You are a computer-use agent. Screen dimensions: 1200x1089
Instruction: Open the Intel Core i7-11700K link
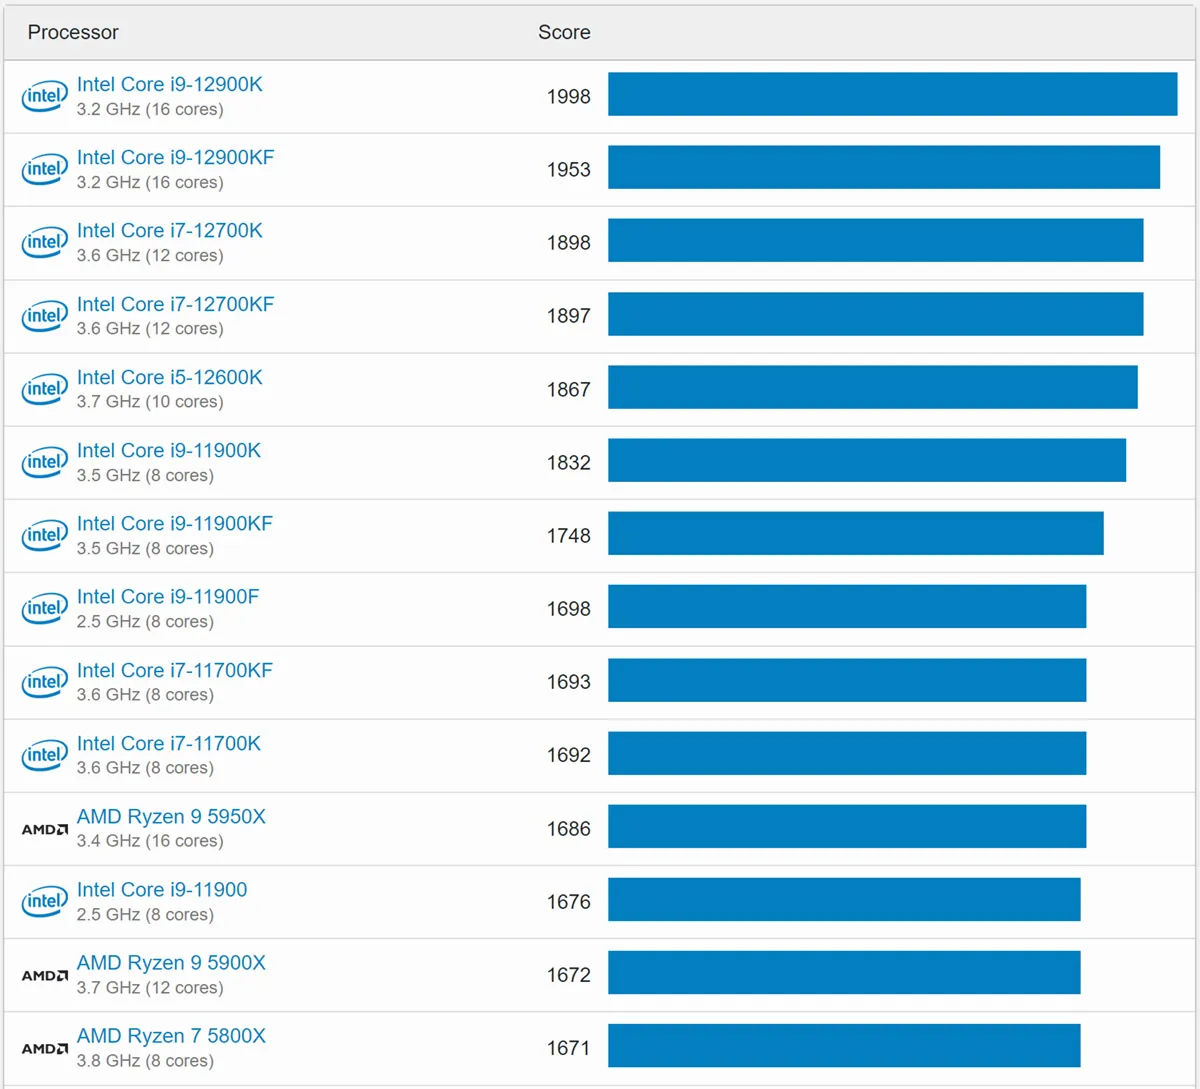(169, 744)
